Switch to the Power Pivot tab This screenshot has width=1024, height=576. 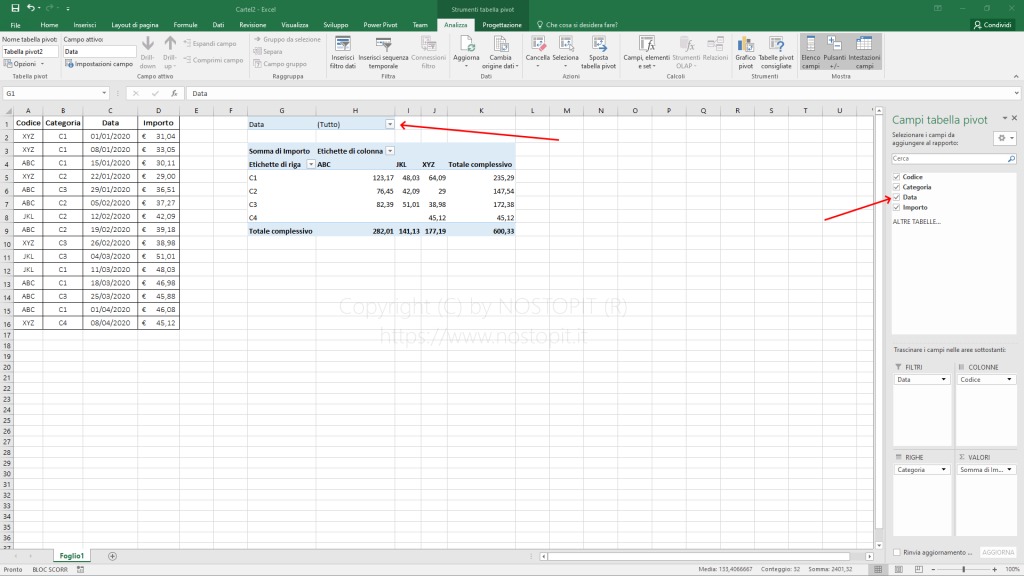click(380, 25)
